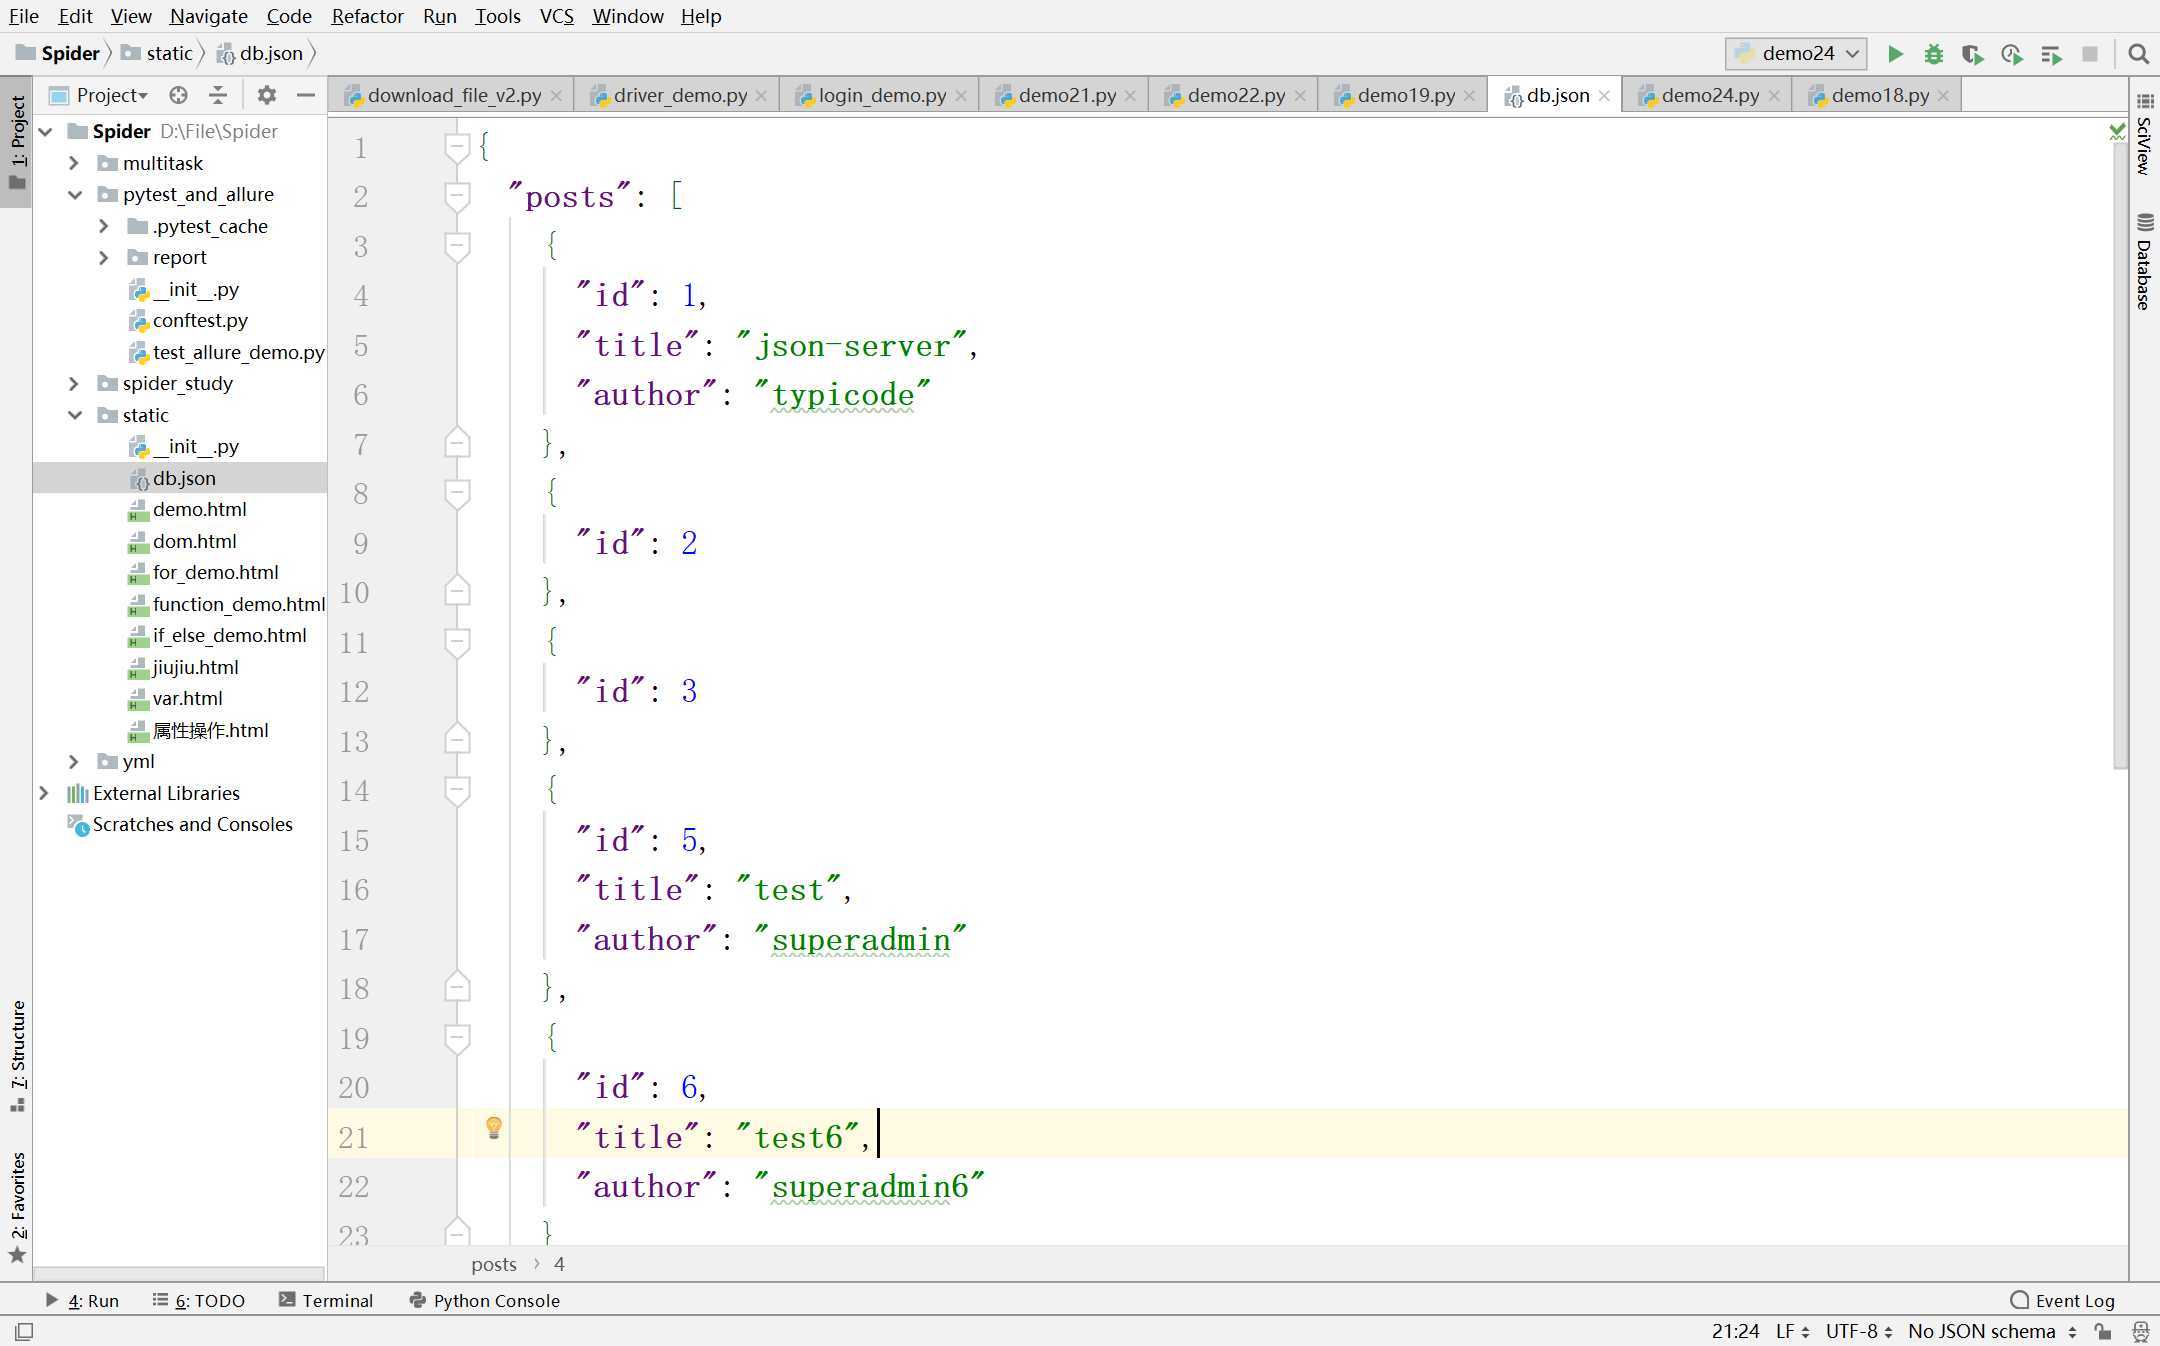Screen dimensions: 2160x1346
Task: Expand the multitask folder
Action: (x=74, y=163)
